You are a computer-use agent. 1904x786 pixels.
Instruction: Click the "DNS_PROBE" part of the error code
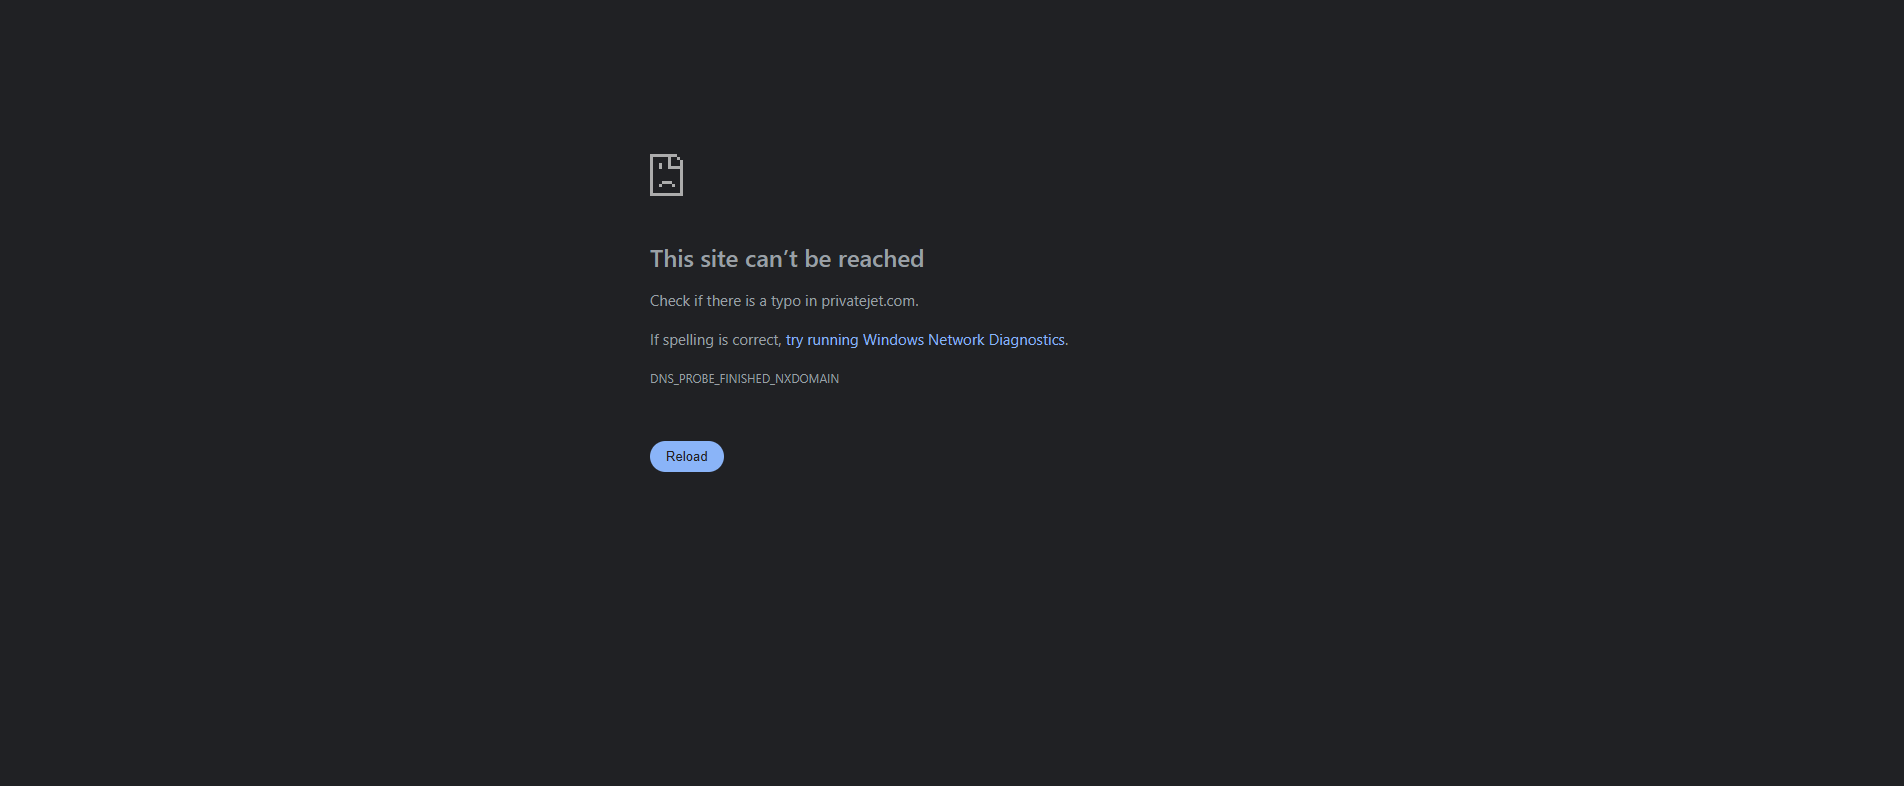point(683,379)
